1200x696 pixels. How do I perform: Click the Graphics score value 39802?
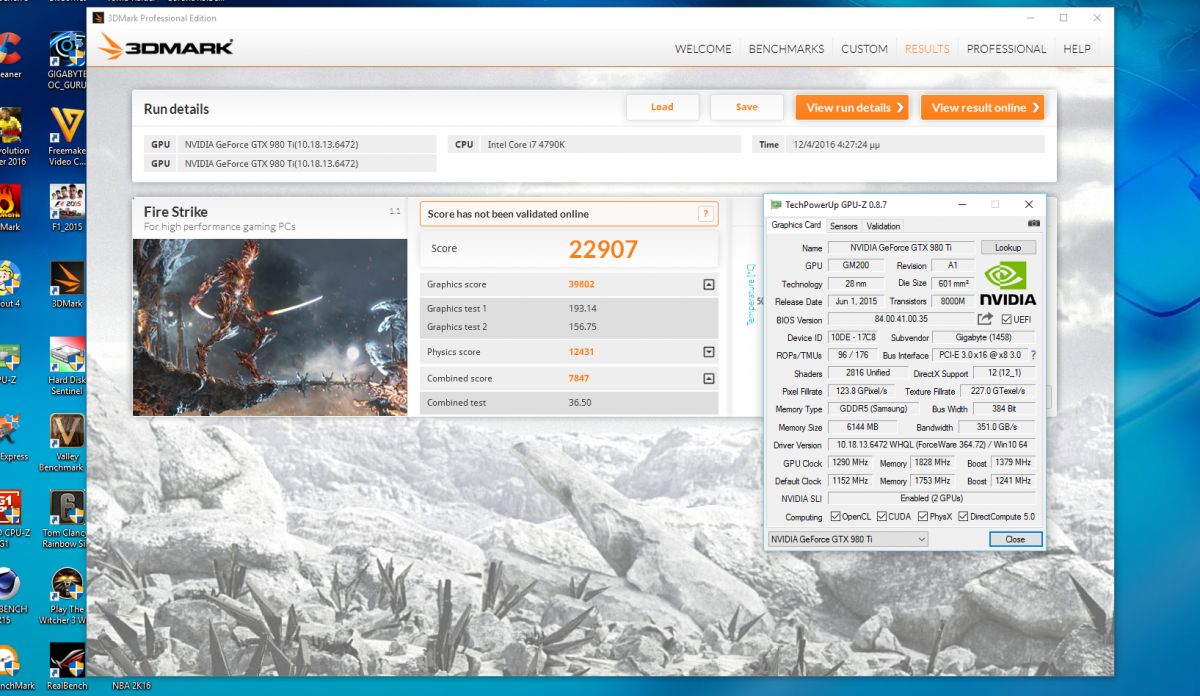click(x=581, y=284)
